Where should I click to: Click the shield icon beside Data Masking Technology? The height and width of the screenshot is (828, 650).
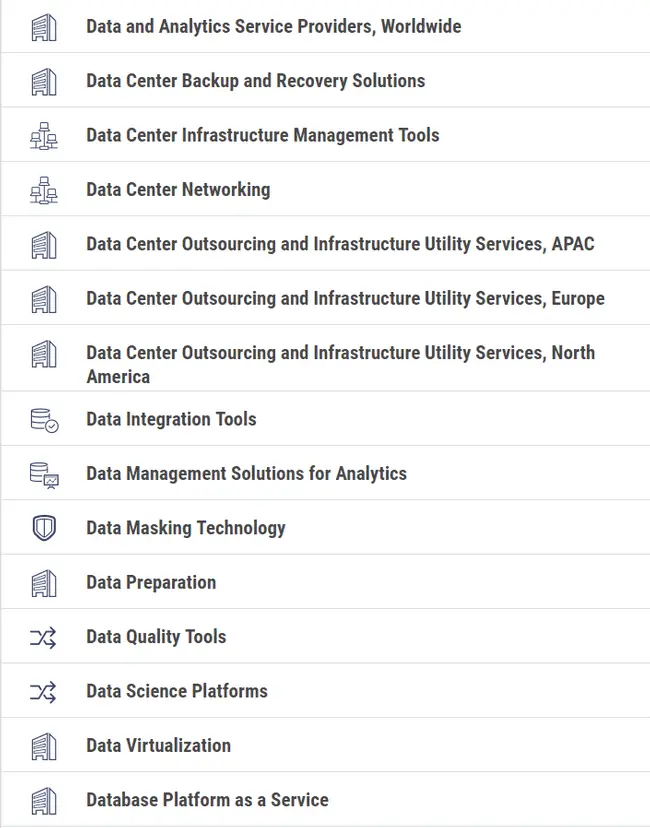[44, 528]
